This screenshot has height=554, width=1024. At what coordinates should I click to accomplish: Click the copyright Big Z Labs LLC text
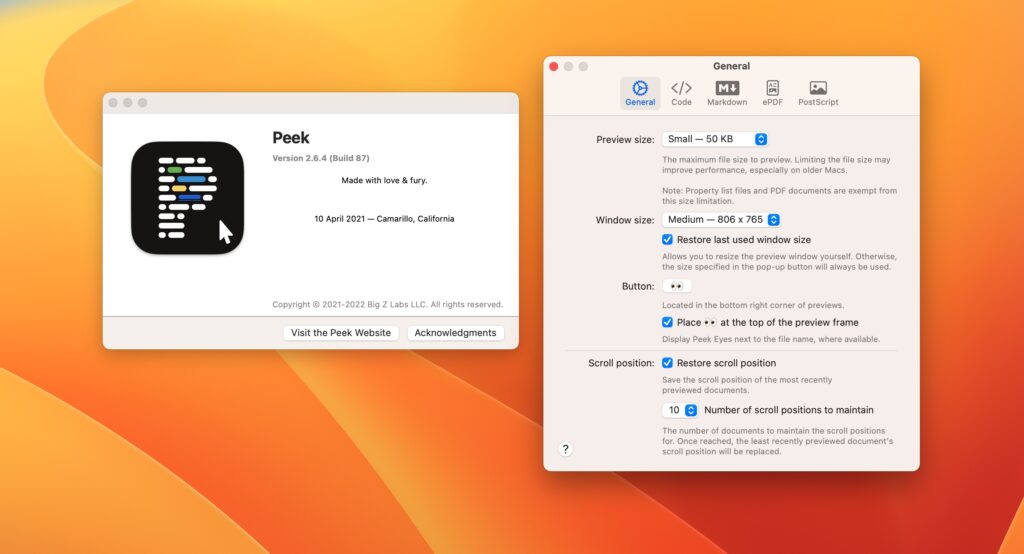(388, 304)
